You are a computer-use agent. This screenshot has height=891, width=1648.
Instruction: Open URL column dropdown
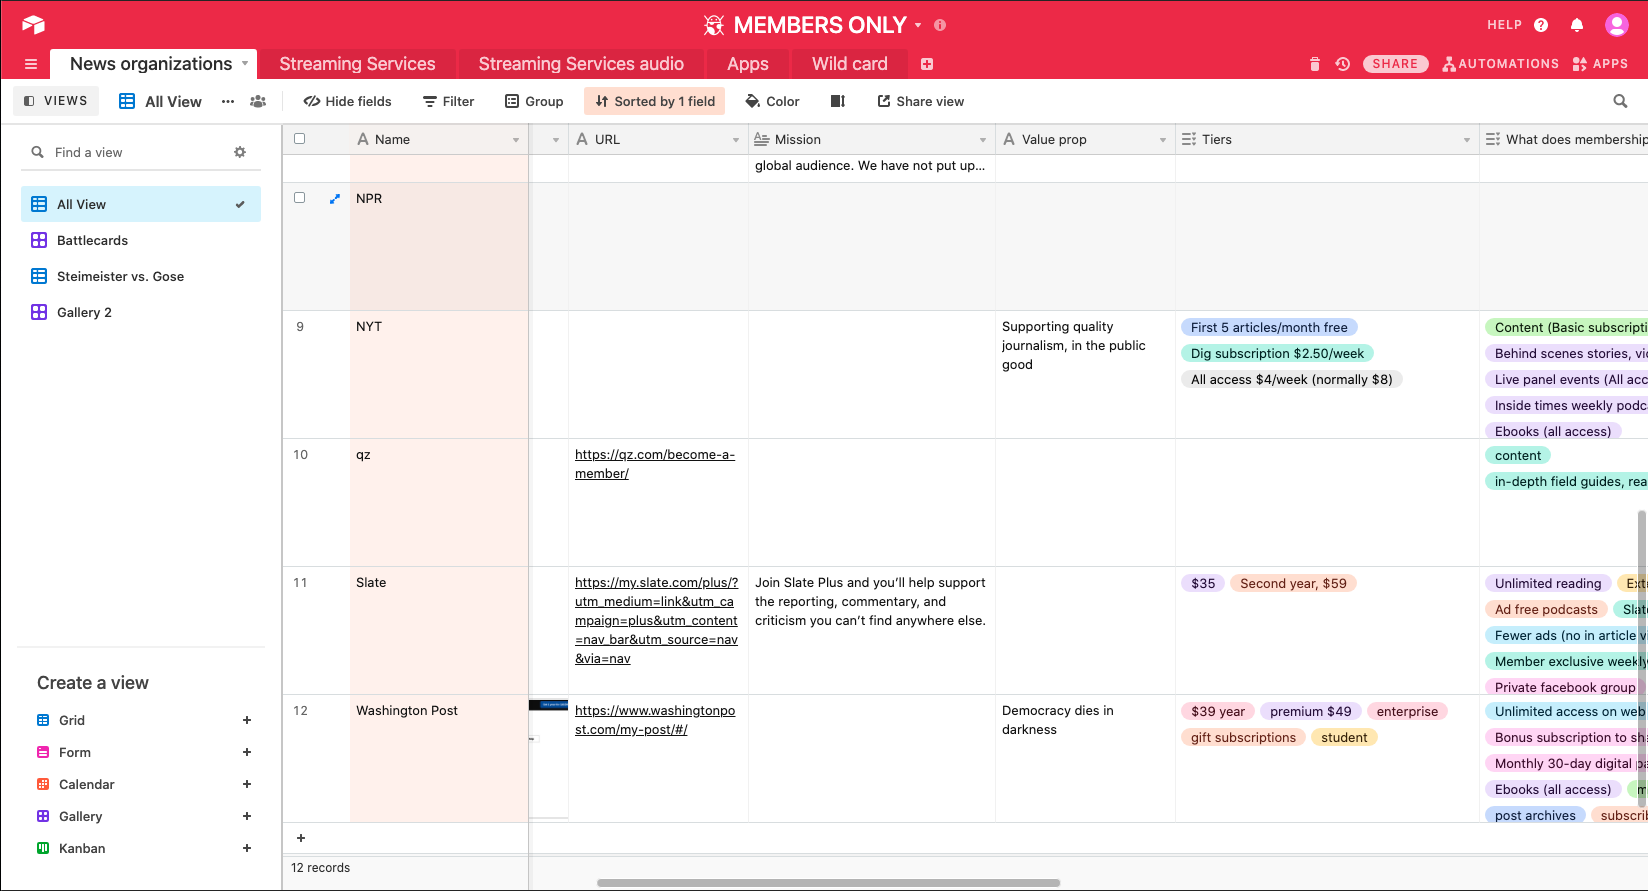click(x=736, y=140)
